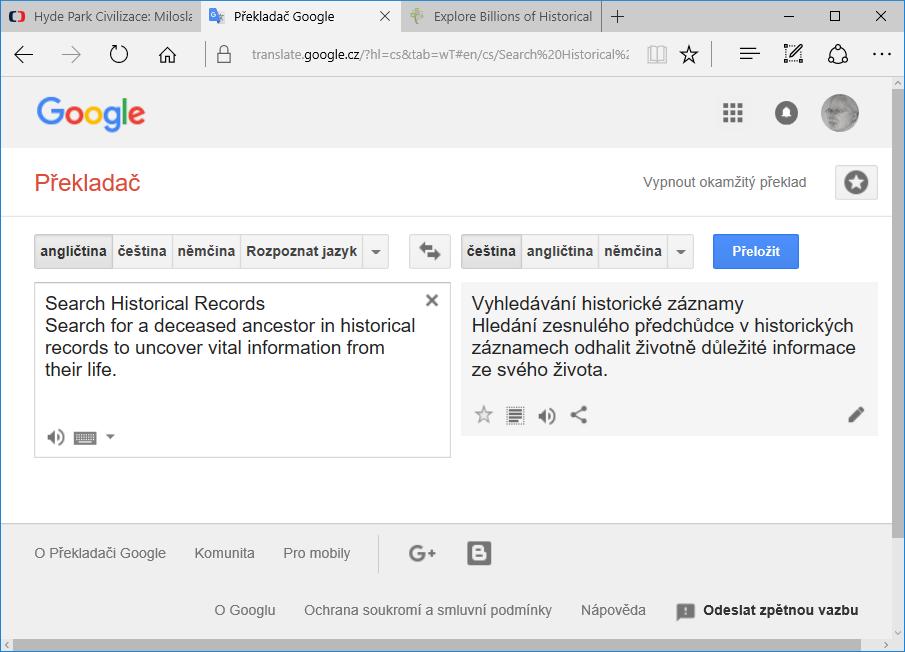This screenshot has height=652, width=905.
Task: Choose Rozpoznat jazyk detect language
Action: [x=301, y=252]
